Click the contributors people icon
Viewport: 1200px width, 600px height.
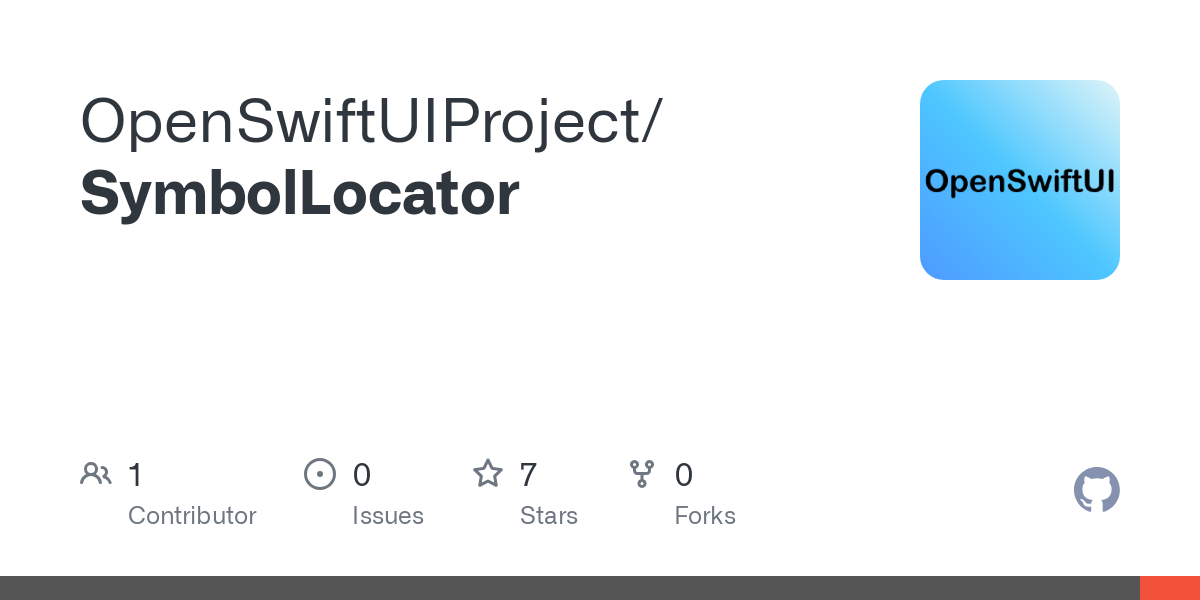tap(96, 474)
